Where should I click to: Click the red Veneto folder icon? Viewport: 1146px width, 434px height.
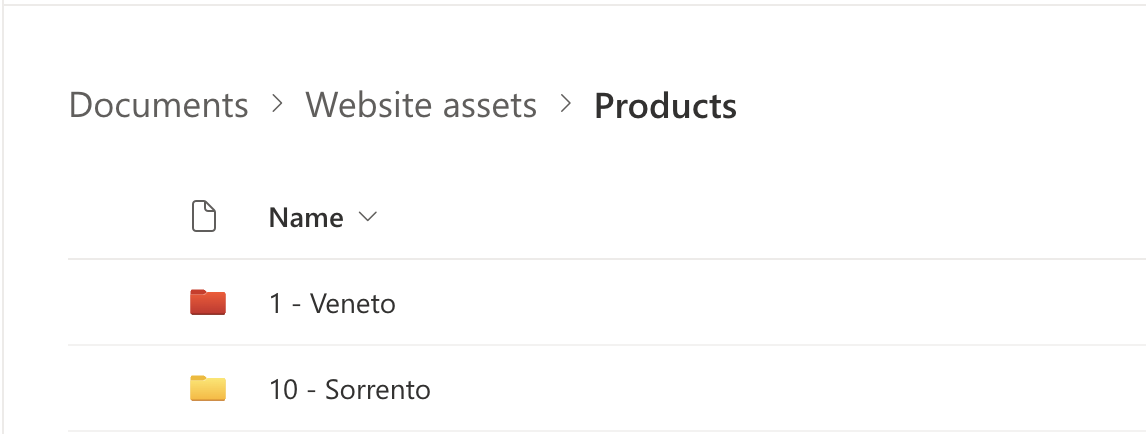pyautogui.click(x=208, y=302)
